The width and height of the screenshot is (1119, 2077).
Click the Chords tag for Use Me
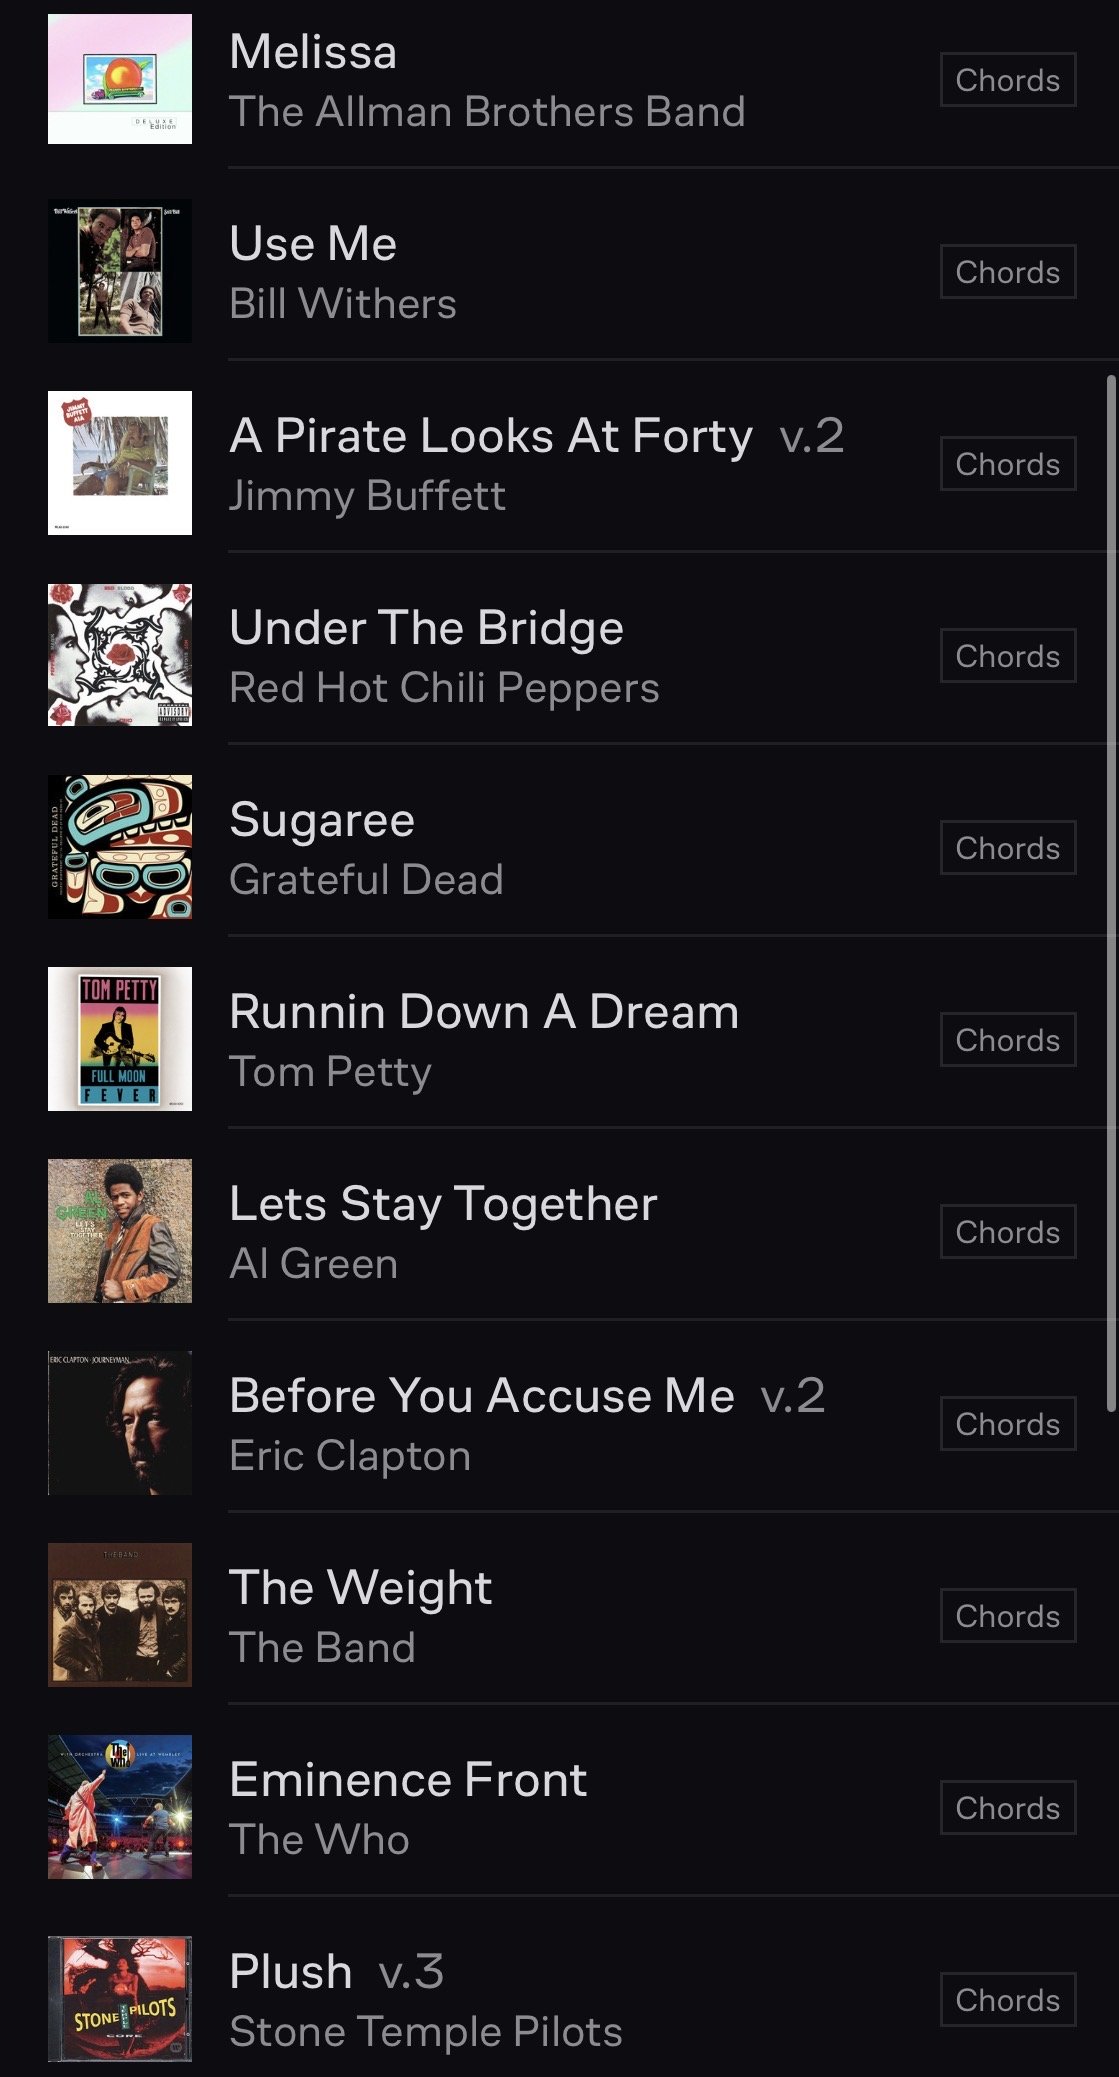pos(1008,272)
